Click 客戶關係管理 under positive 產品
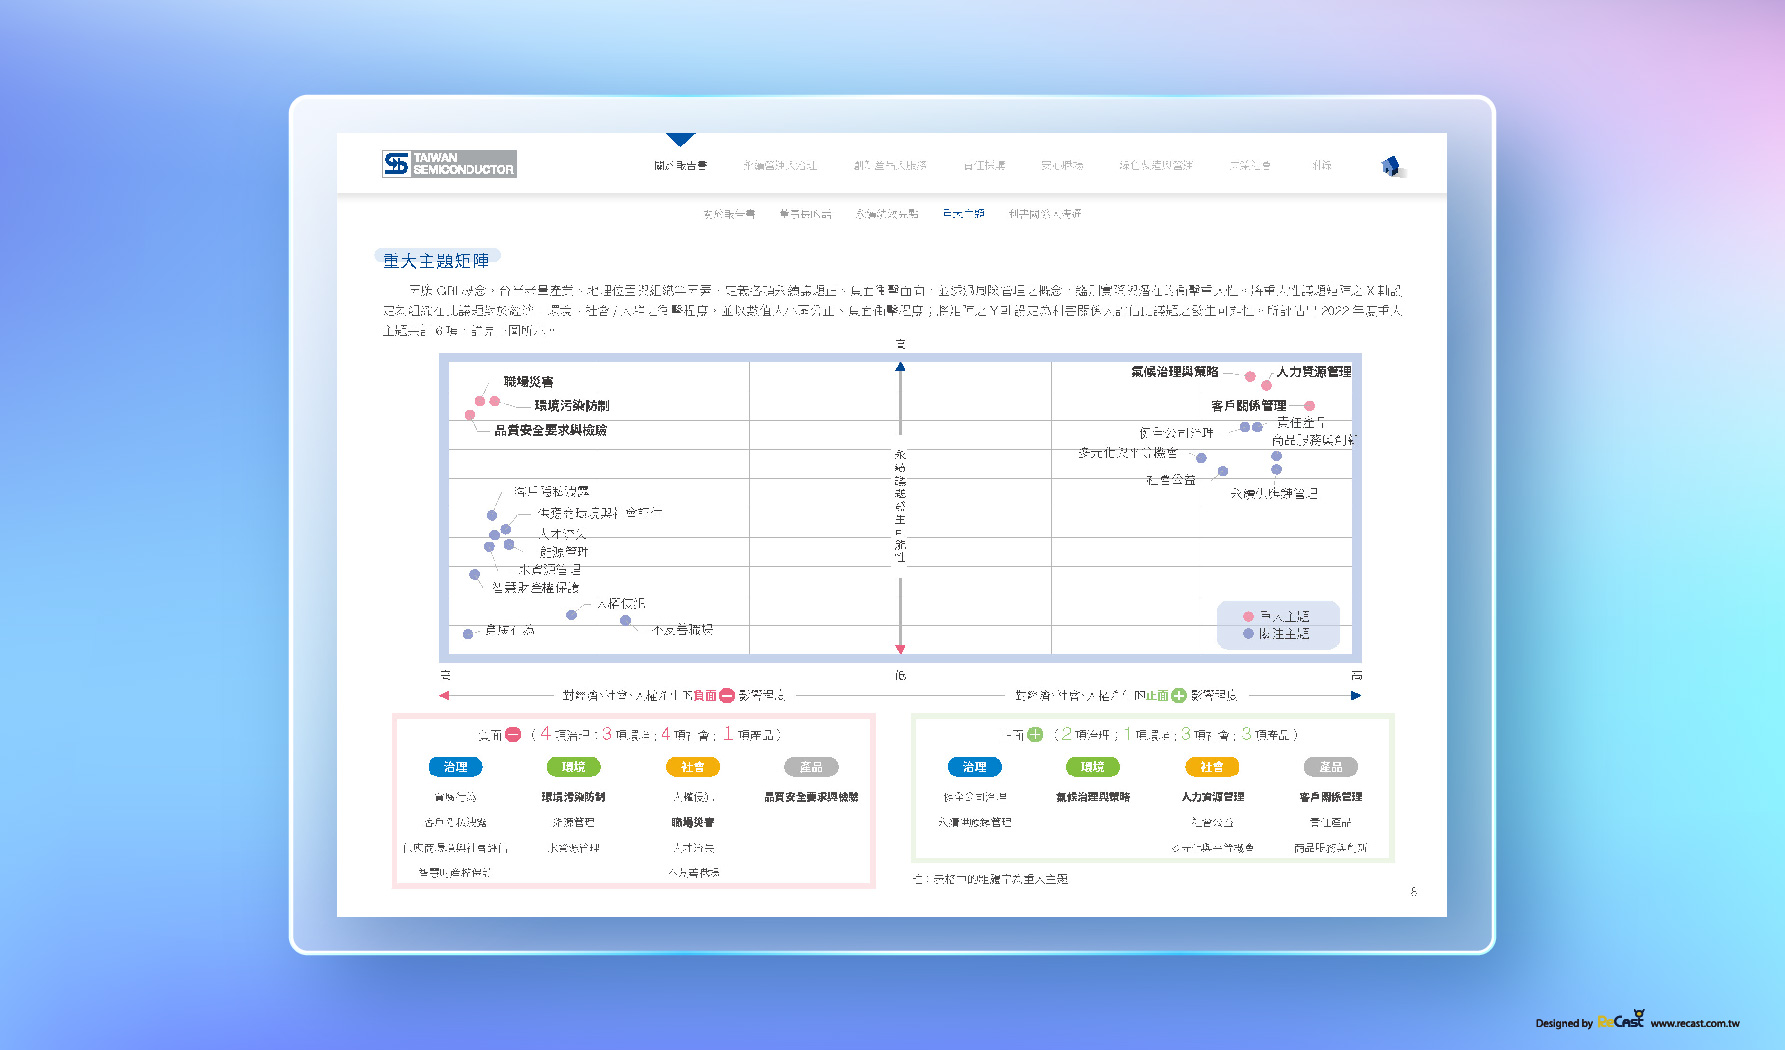 click(1331, 798)
